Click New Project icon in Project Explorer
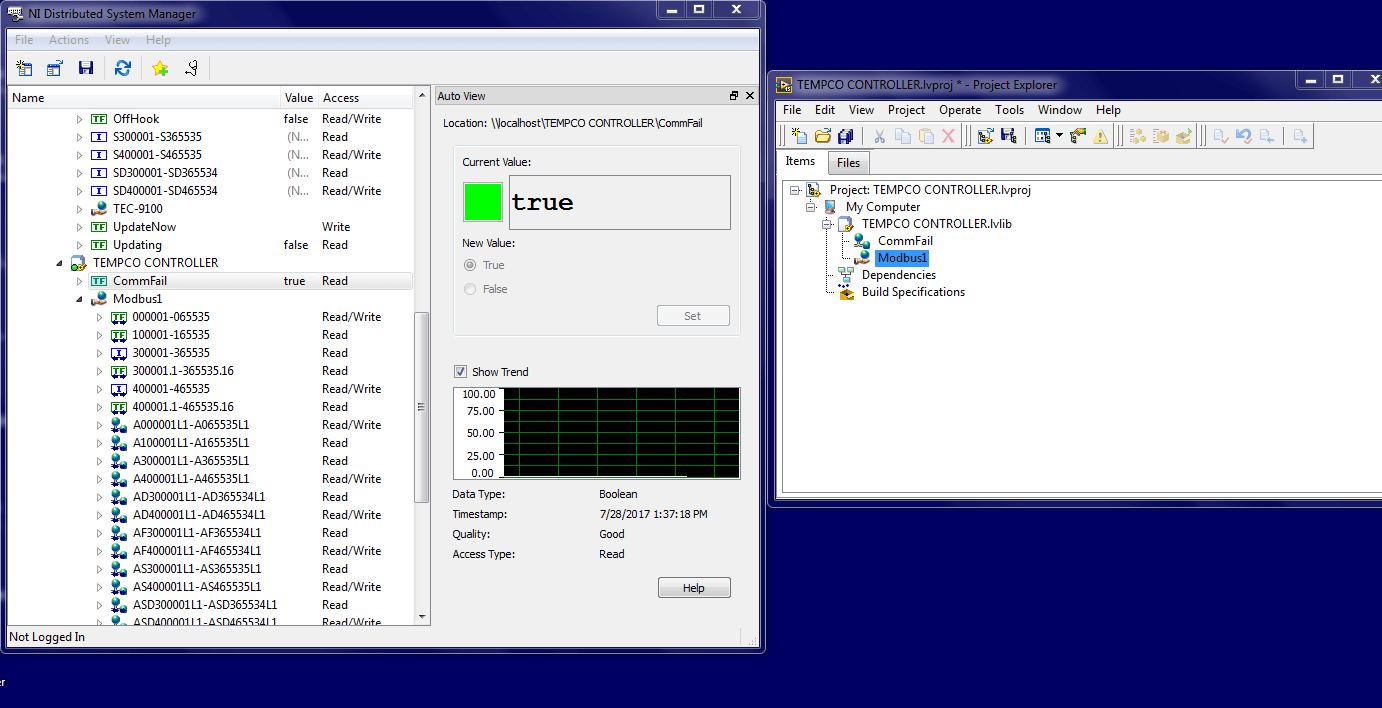Image resolution: width=1382 pixels, height=708 pixels. pyautogui.click(x=799, y=136)
